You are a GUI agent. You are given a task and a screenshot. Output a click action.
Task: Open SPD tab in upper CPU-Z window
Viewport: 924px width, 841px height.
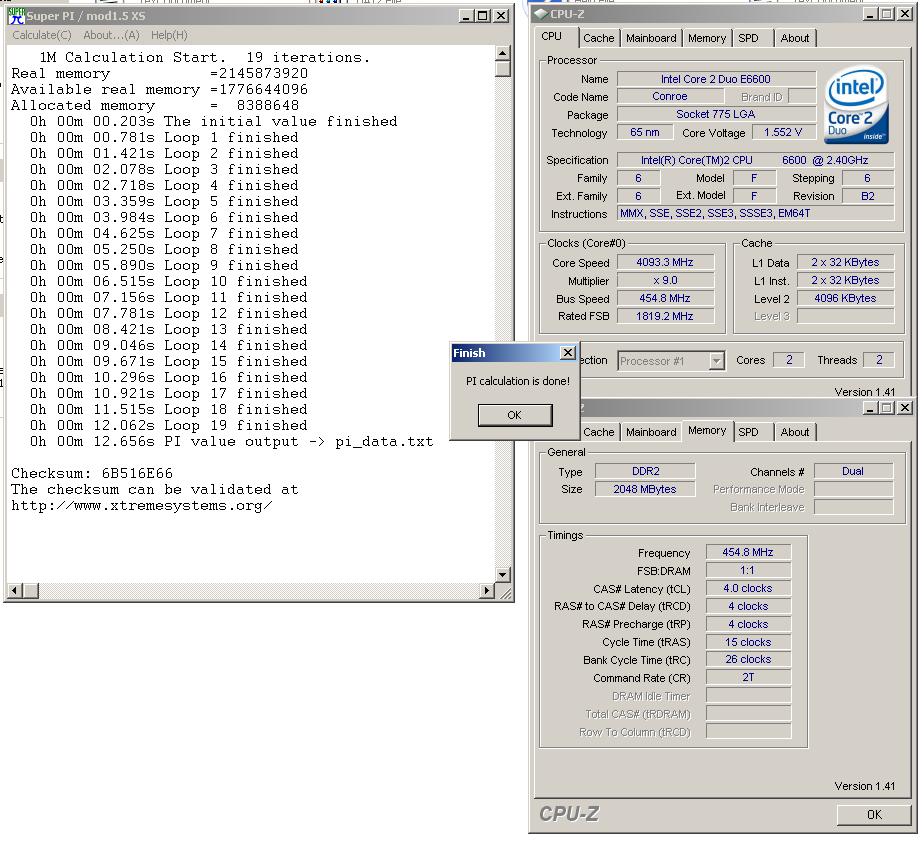coord(748,38)
